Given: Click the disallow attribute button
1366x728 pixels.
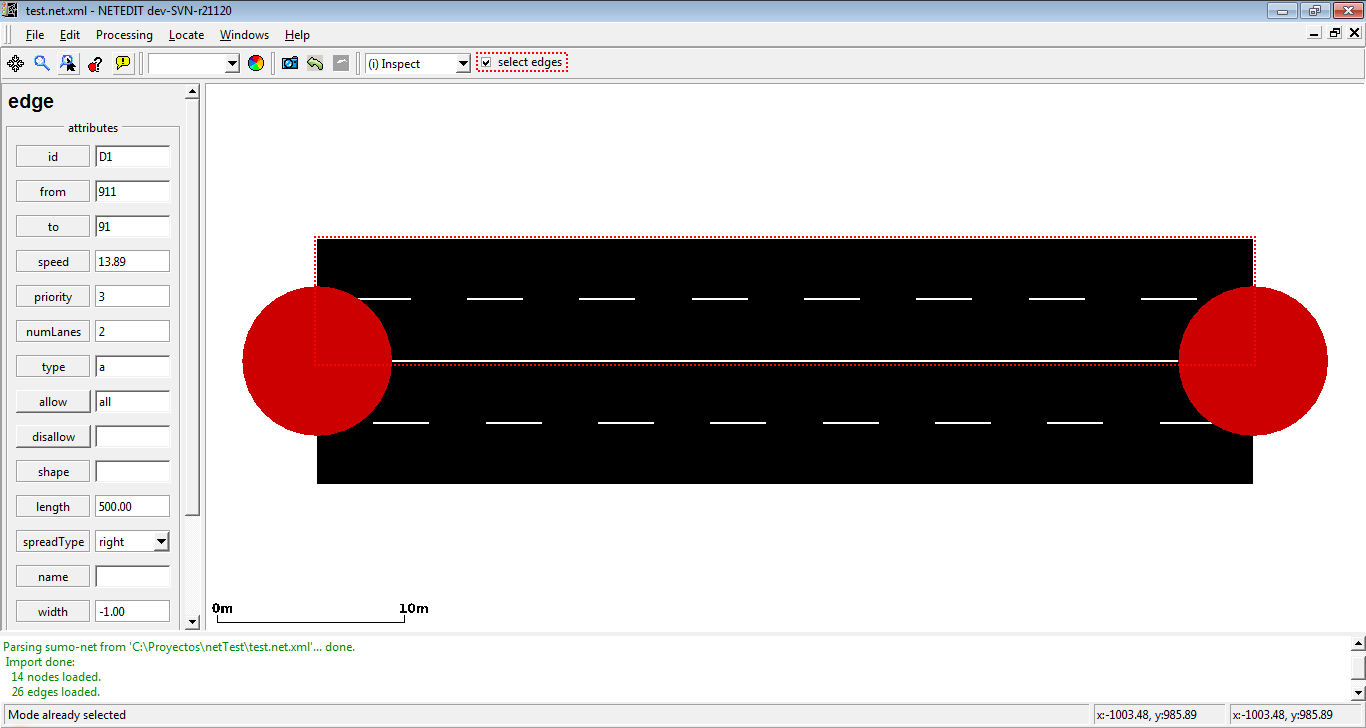Looking at the screenshot, I should tap(53, 436).
